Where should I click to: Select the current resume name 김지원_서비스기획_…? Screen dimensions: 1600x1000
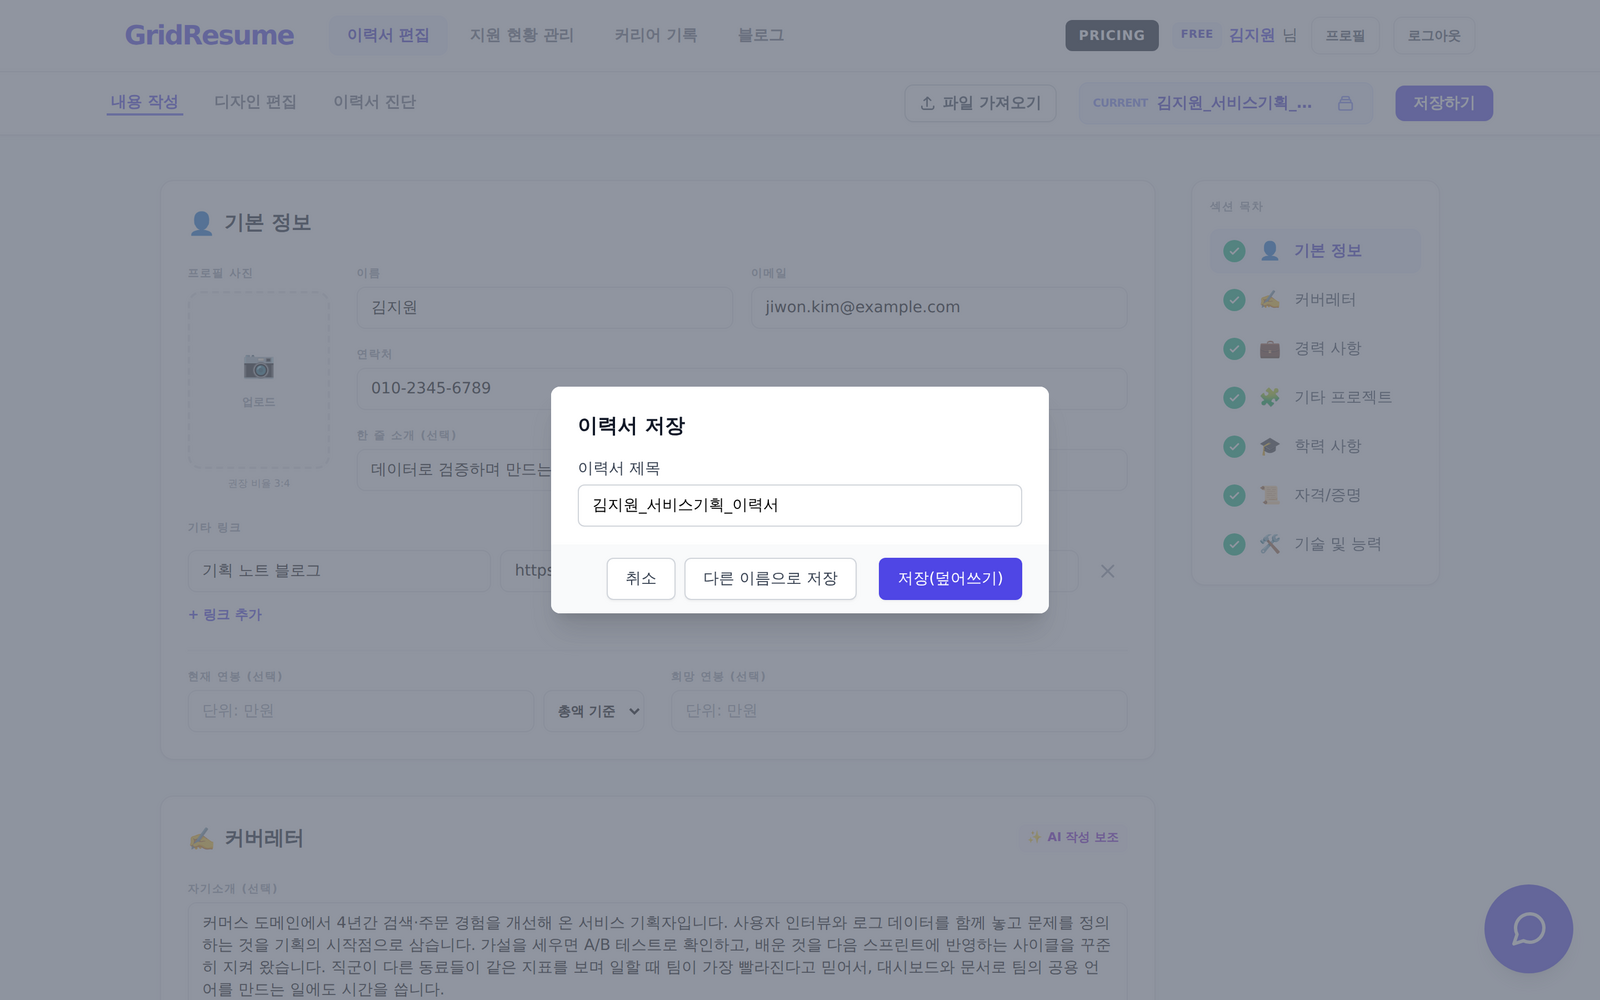pyautogui.click(x=1234, y=103)
